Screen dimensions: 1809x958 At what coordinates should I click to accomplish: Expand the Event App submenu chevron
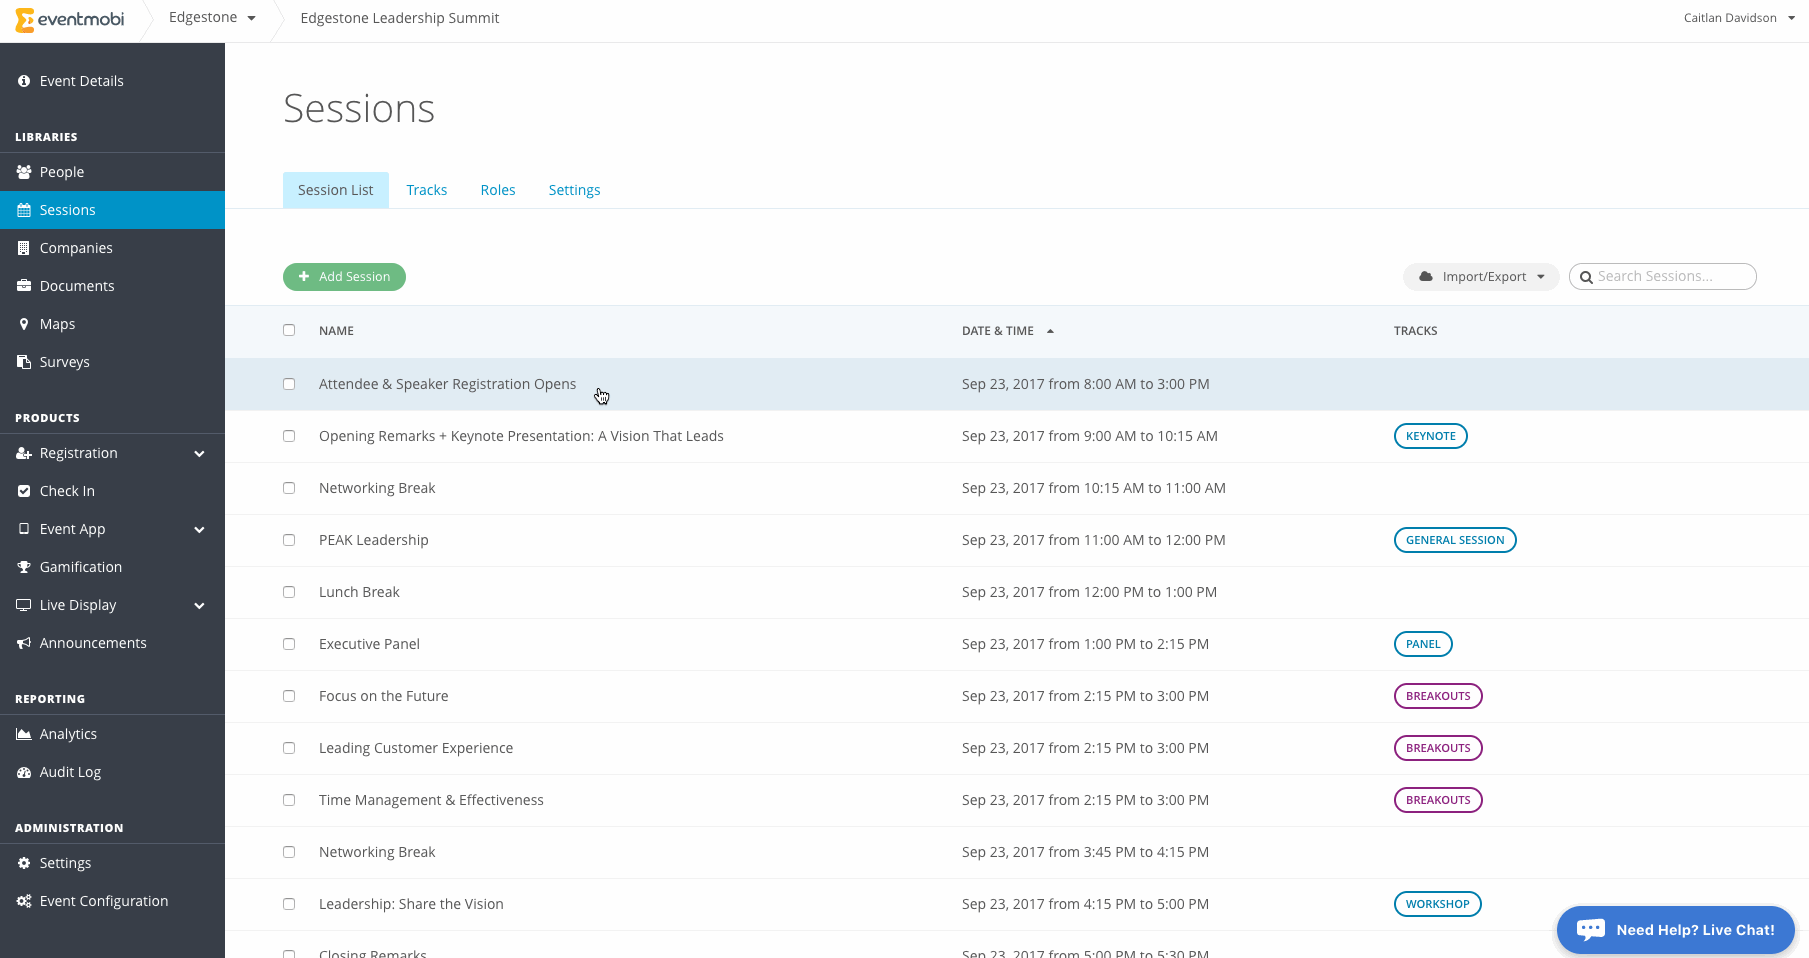click(x=199, y=530)
